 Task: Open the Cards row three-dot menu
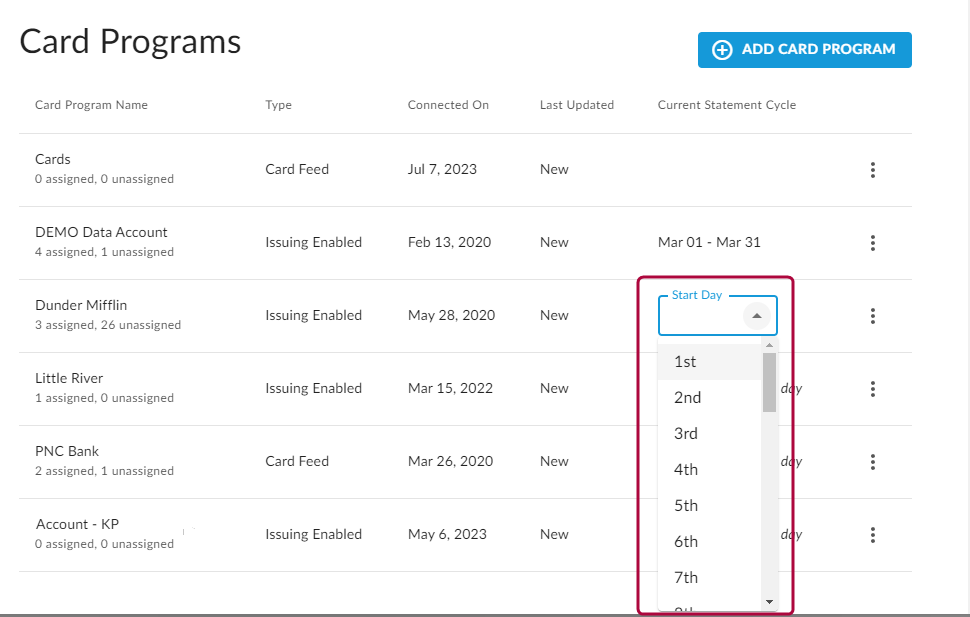[x=873, y=170]
